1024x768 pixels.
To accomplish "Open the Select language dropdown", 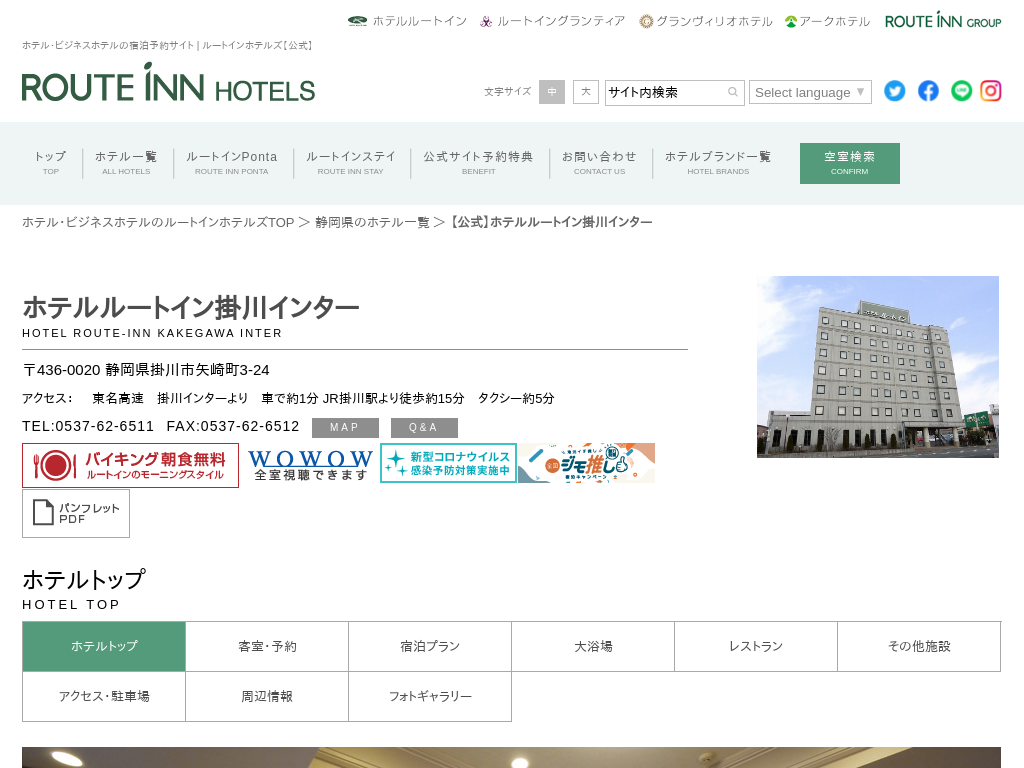I will (810, 92).
